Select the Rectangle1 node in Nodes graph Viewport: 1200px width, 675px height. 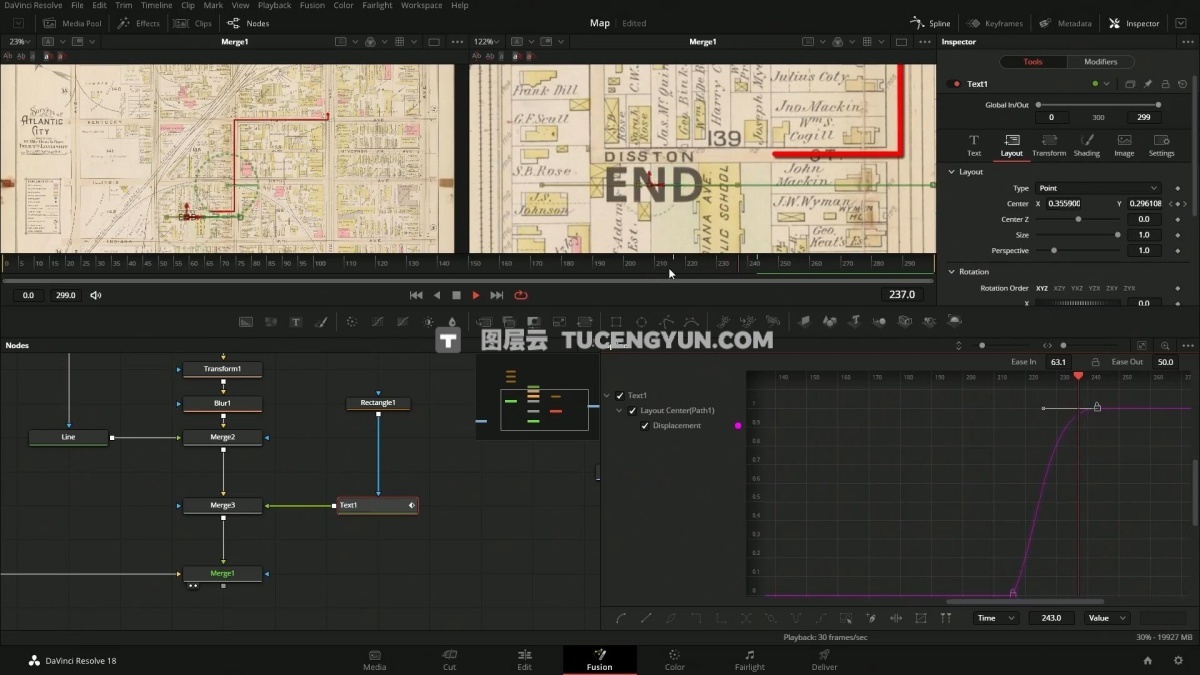coord(378,403)
